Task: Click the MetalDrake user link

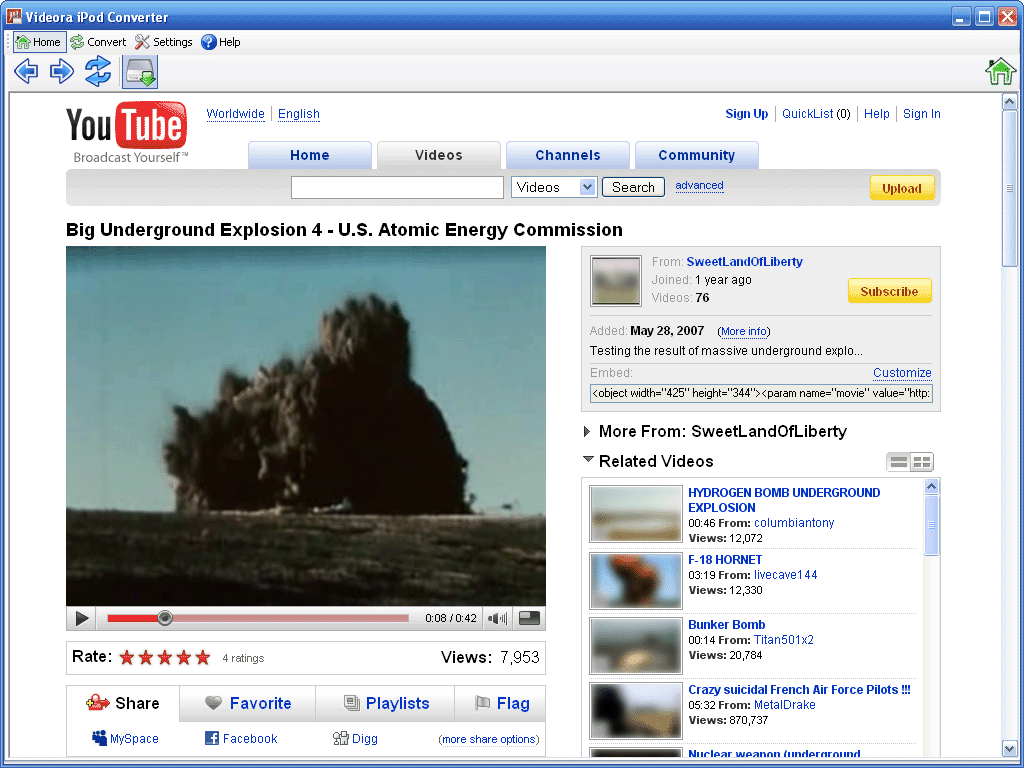Action: tap(784, 705)
